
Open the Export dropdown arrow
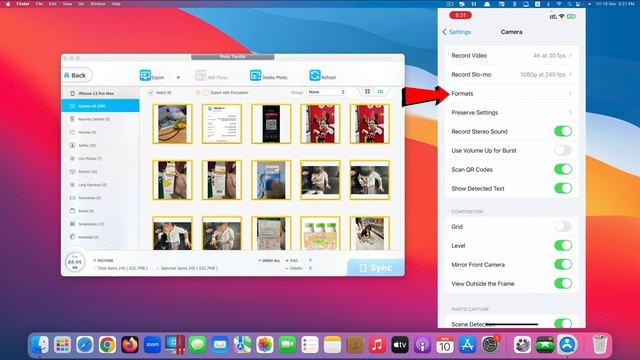click(178, 77)
